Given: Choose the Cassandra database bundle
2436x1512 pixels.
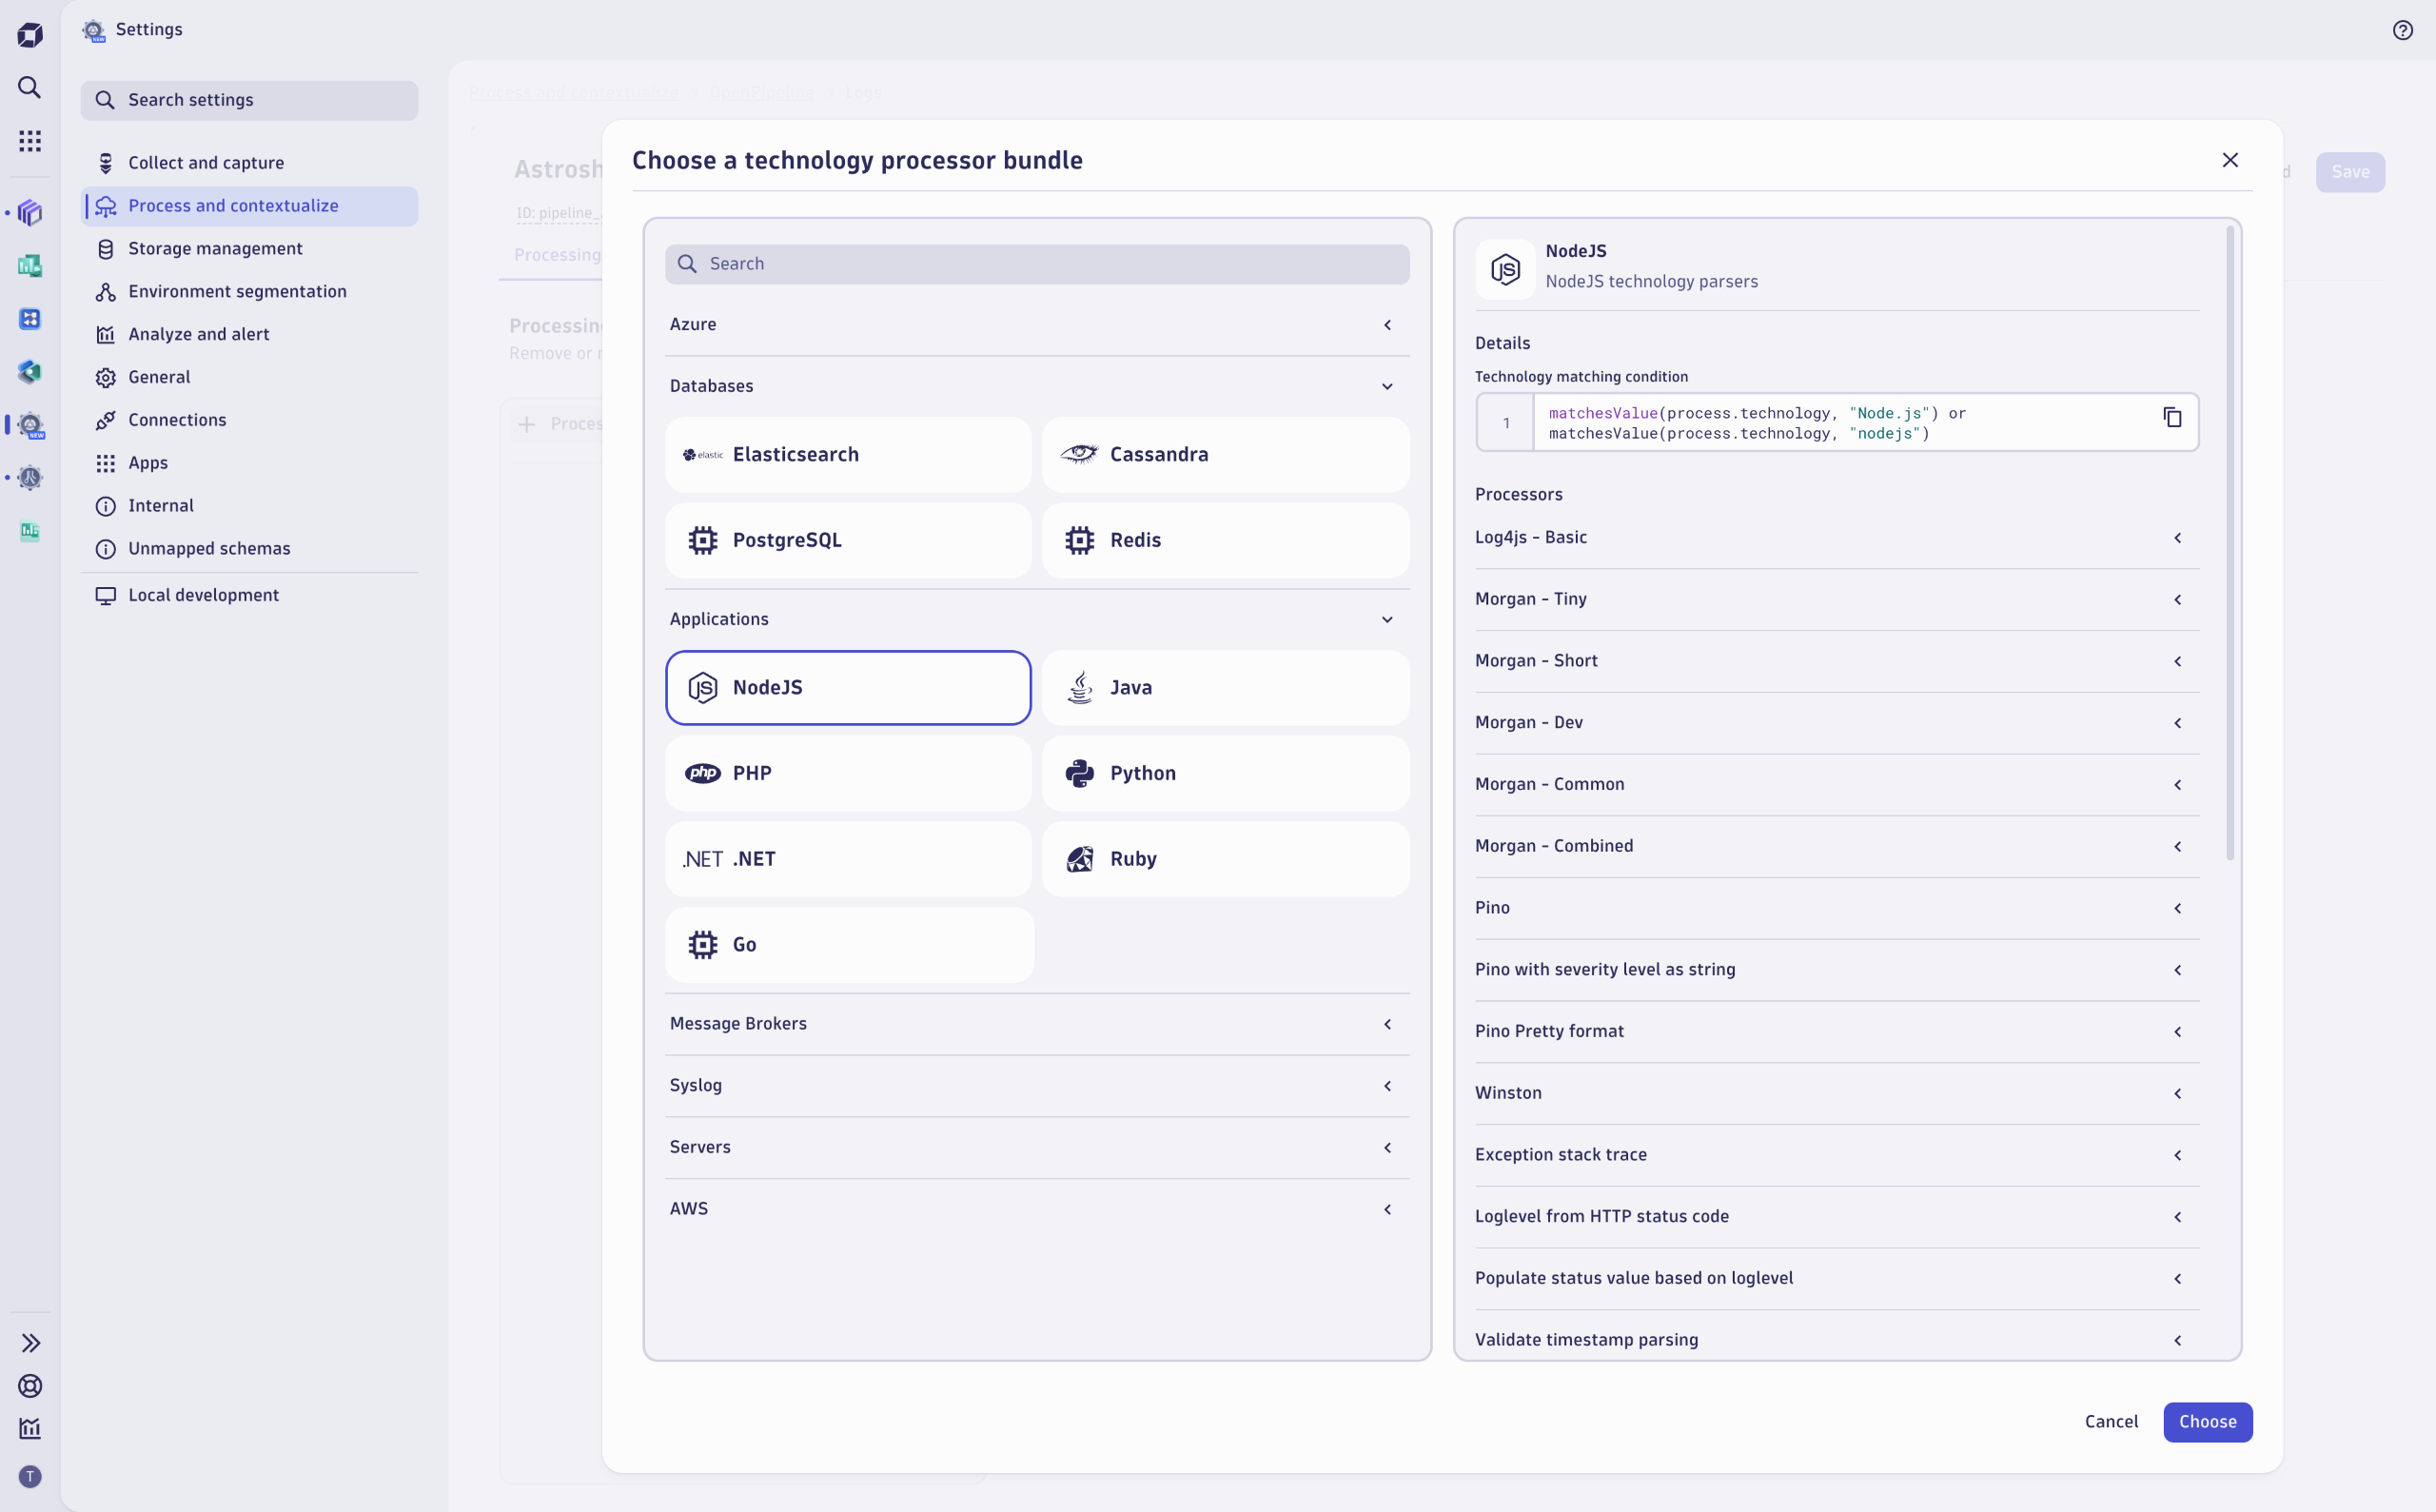Looking at the screenshot, I should tap(1225, 455).
